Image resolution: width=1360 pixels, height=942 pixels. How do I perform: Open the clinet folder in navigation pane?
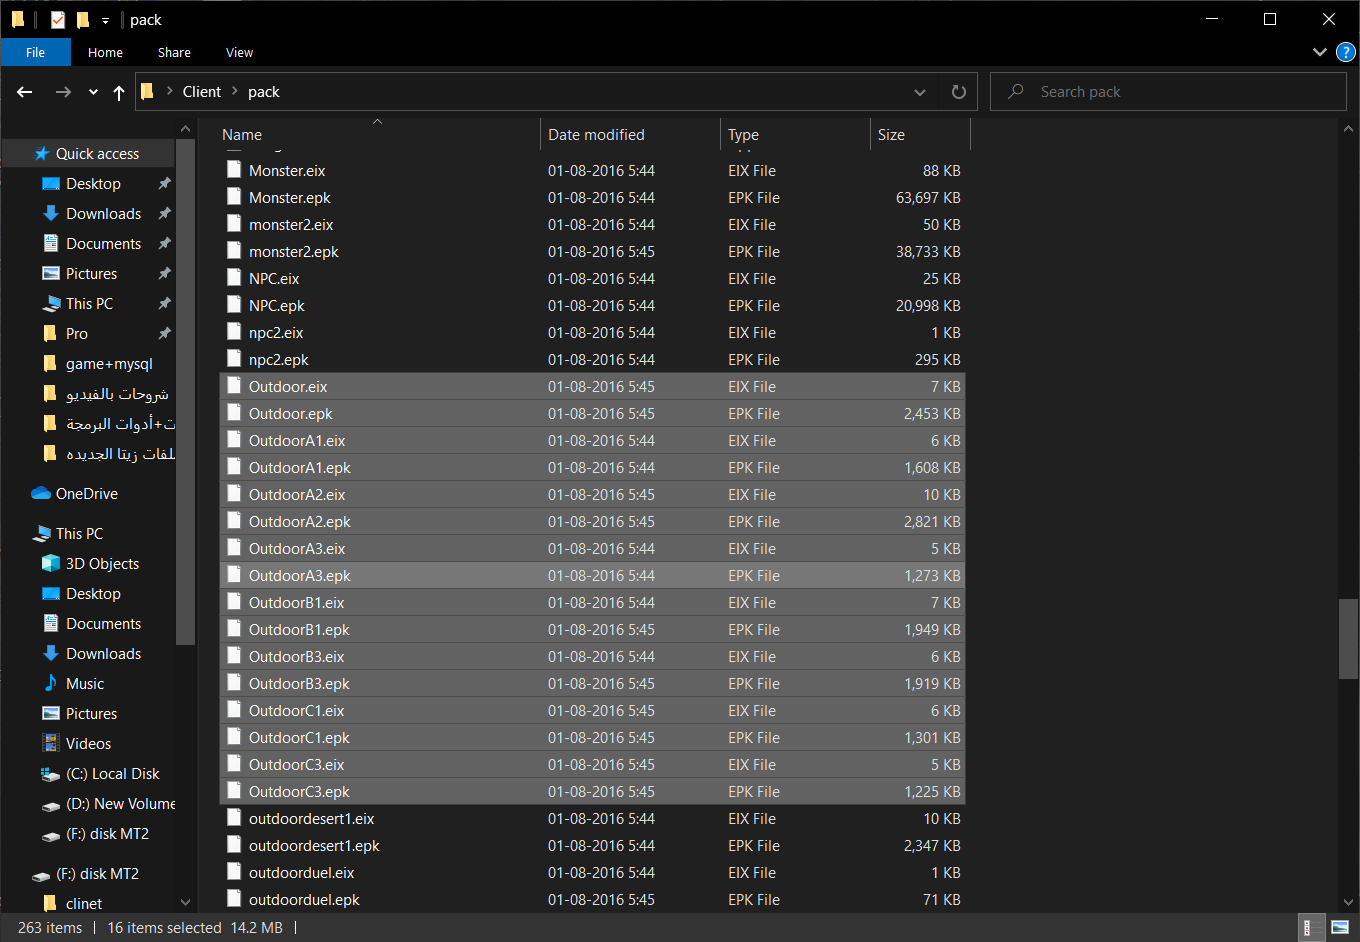[84, 904]
